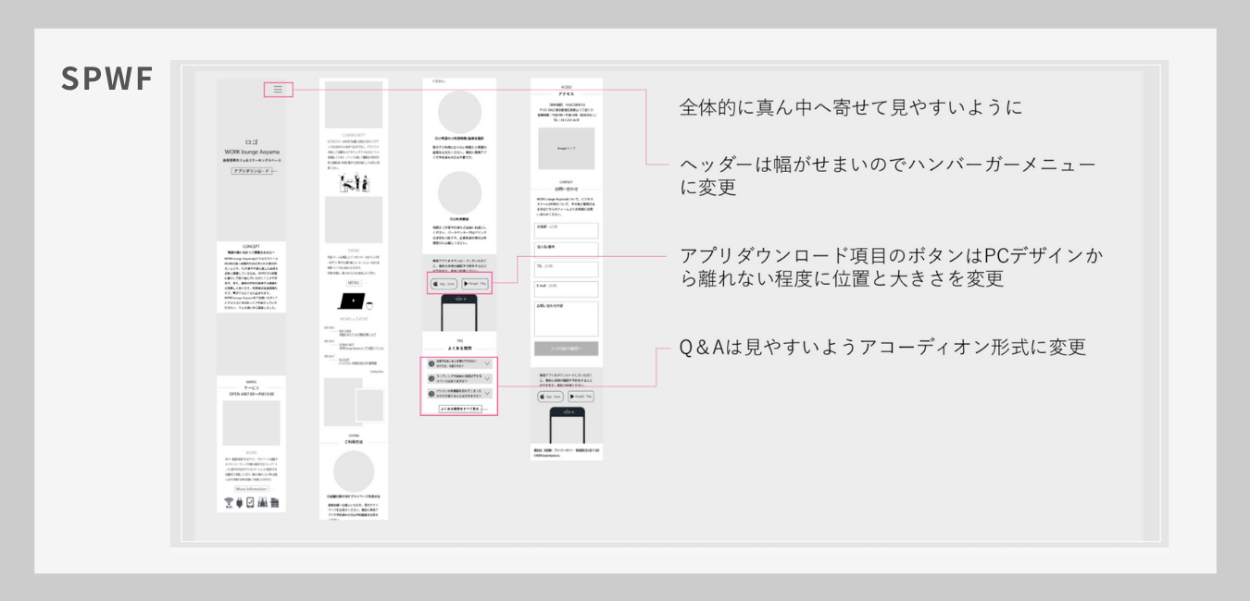Click the MENU button under DRINK
Image resolution: width=1250 pixels, height=601 pixels.
click(x=353, y=282)
